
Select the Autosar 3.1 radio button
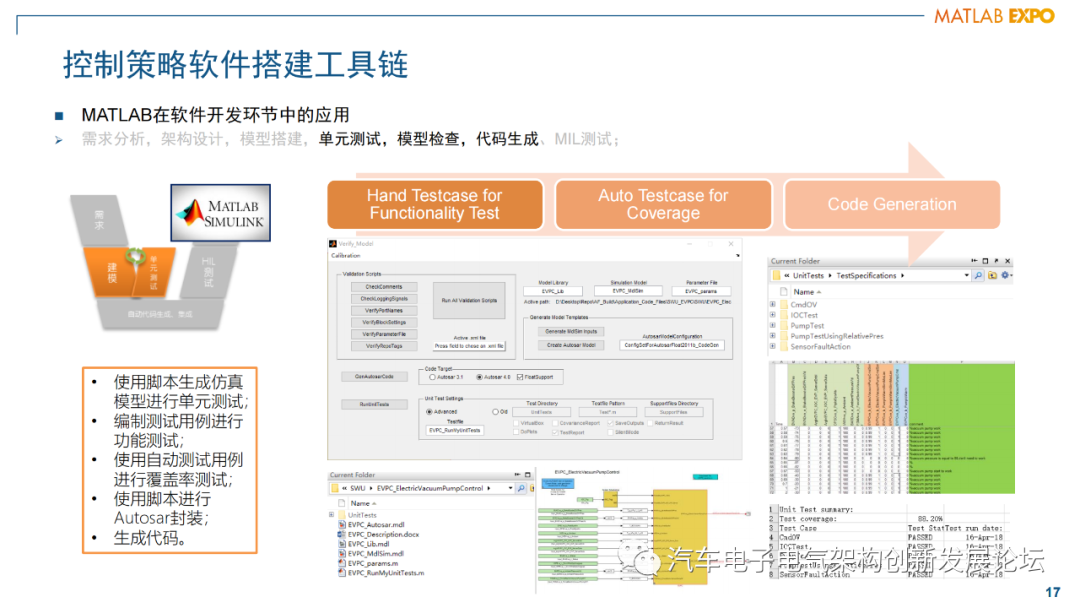[x=432, y=376]
